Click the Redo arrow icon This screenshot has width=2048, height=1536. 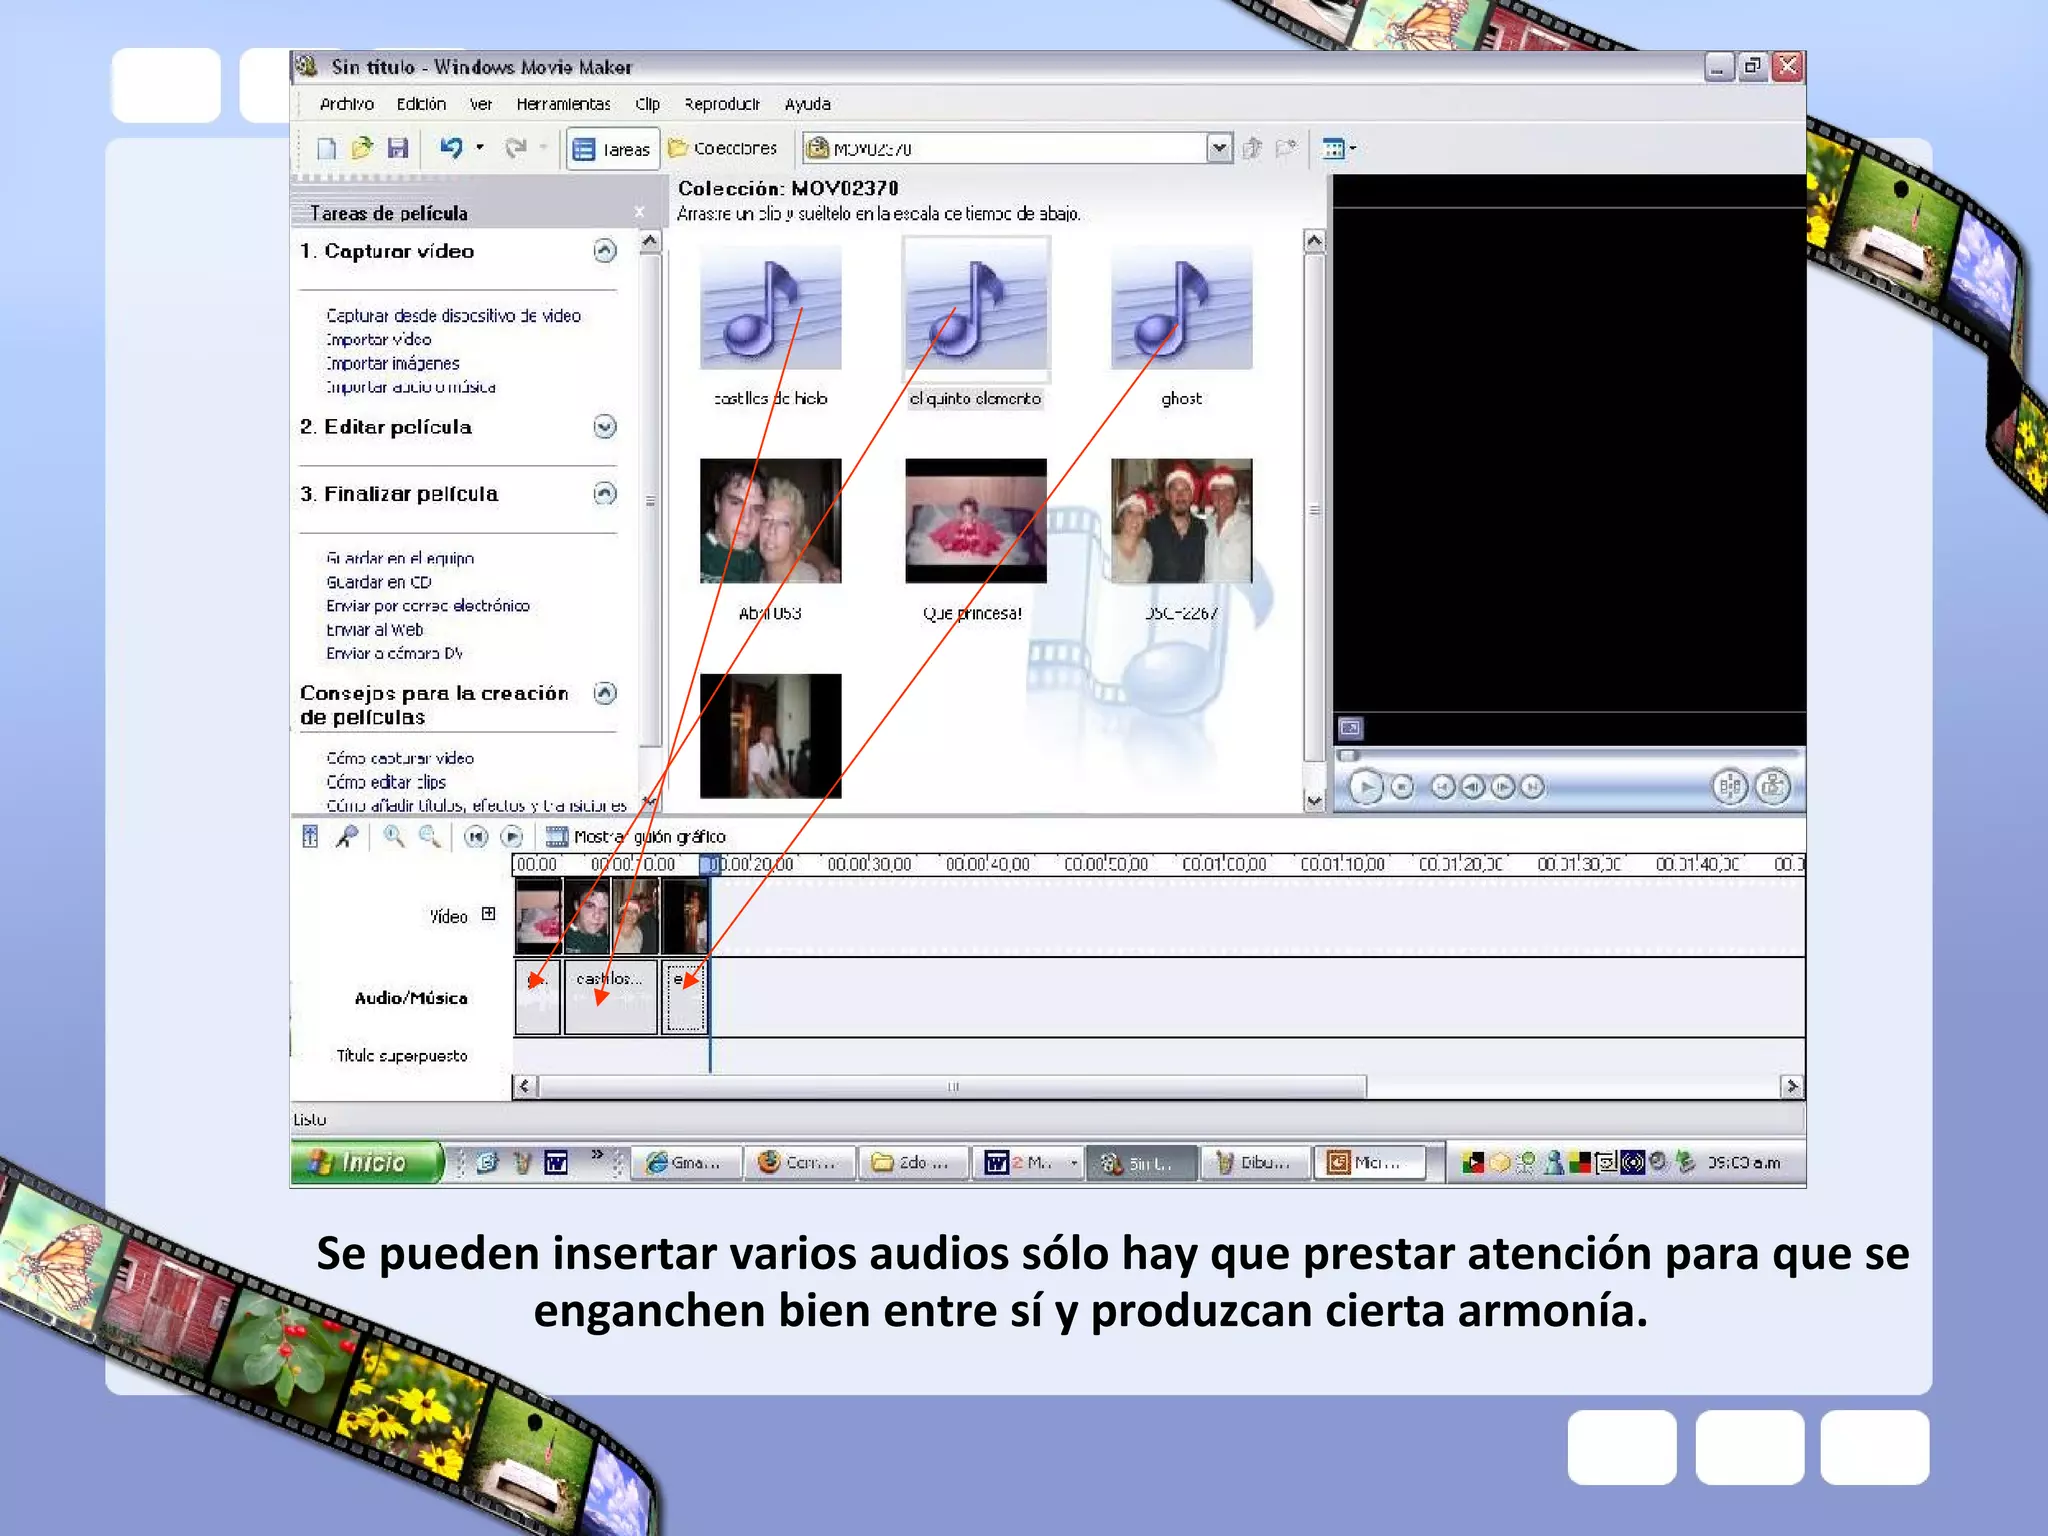516,149
